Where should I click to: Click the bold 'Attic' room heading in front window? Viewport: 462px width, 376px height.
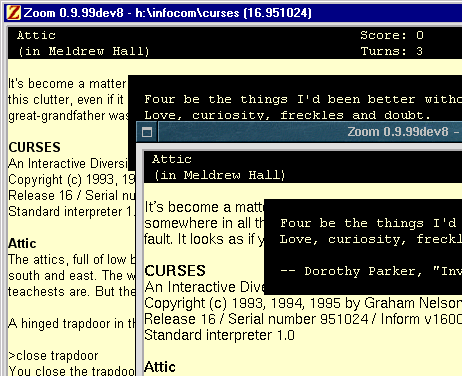tap(160, 367)
